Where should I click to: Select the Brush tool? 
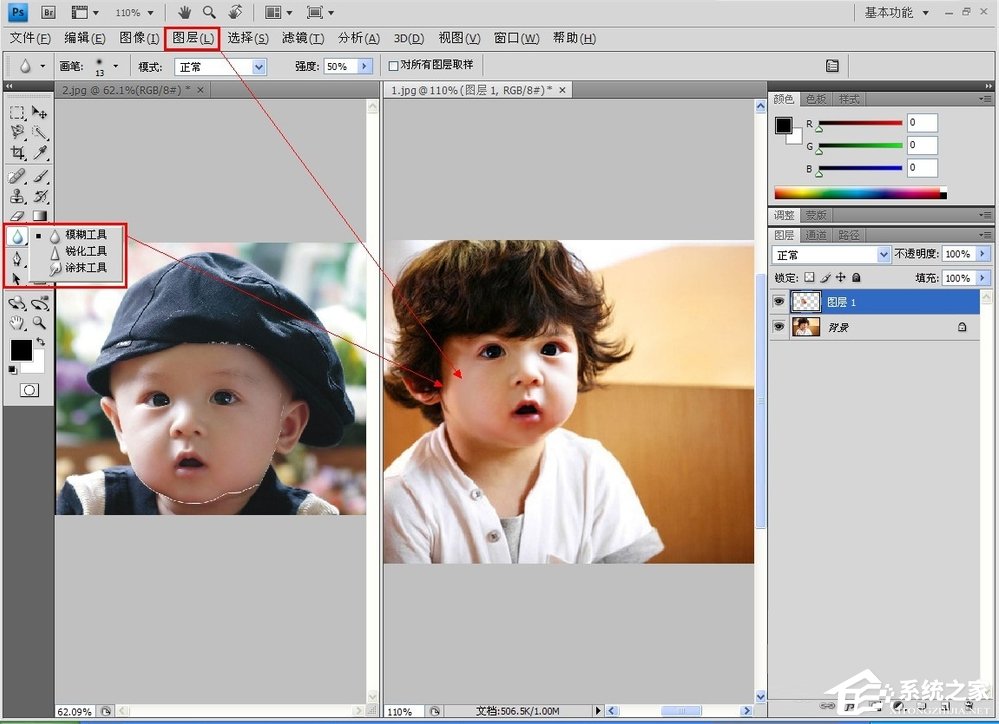pyautogui.click(x=40, y=176)
